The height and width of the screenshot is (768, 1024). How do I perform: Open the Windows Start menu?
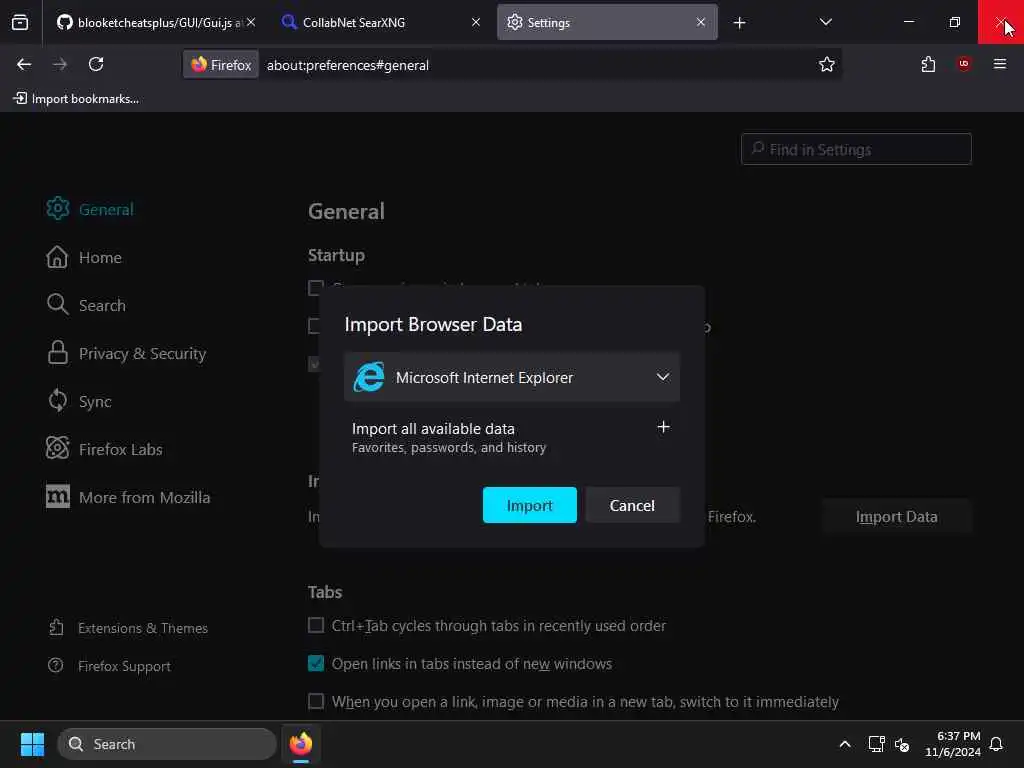(x=32, y=744)
